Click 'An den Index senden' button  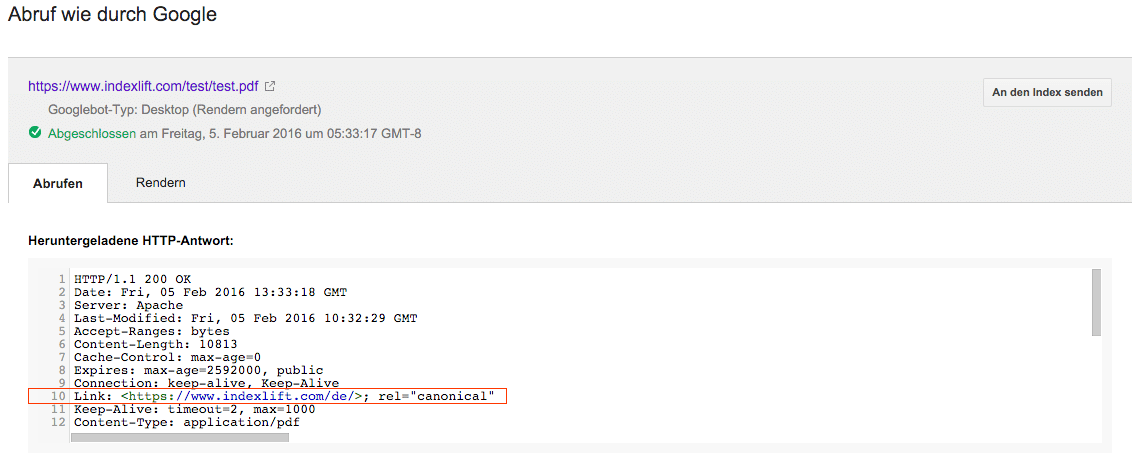click(1047, 92)
